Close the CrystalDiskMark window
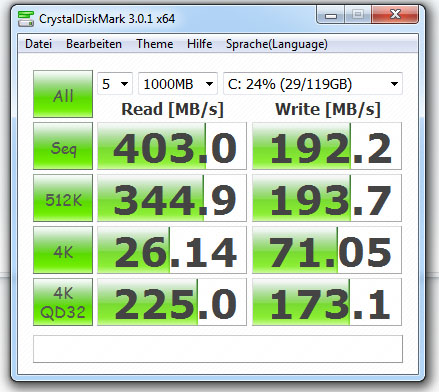This screenshot has height=392, width=439. click(395, 15)
